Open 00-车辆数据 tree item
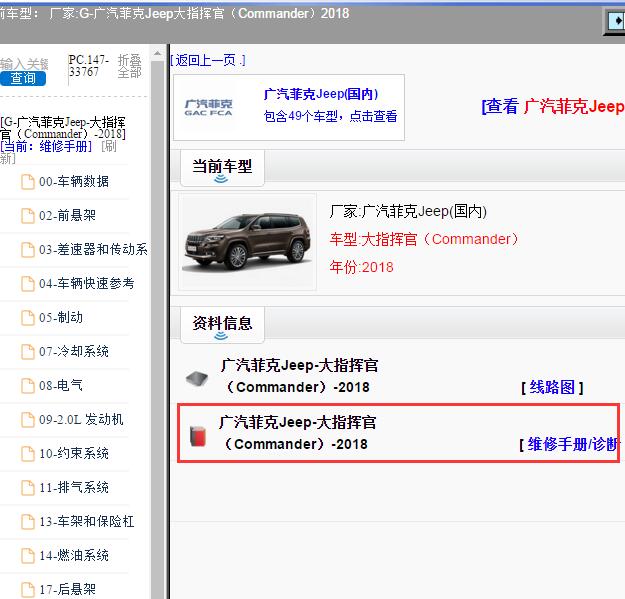 74,182
